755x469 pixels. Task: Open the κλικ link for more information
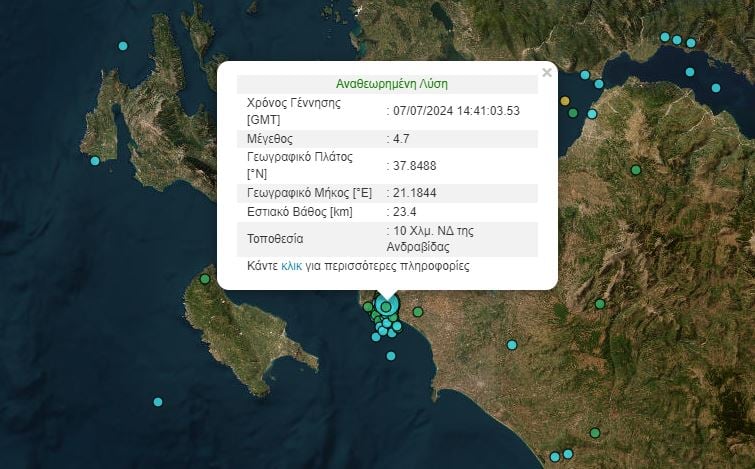pyautogui.click(x=291, y=266)
